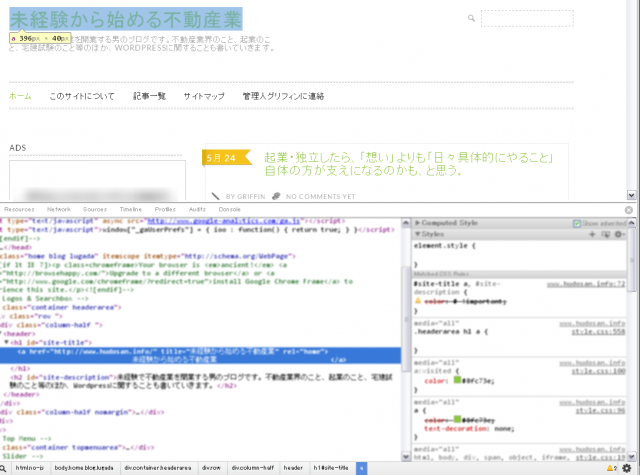Select container topmenuarea node
The width and height of the screenshot is (640, 475).
[78, 447]
